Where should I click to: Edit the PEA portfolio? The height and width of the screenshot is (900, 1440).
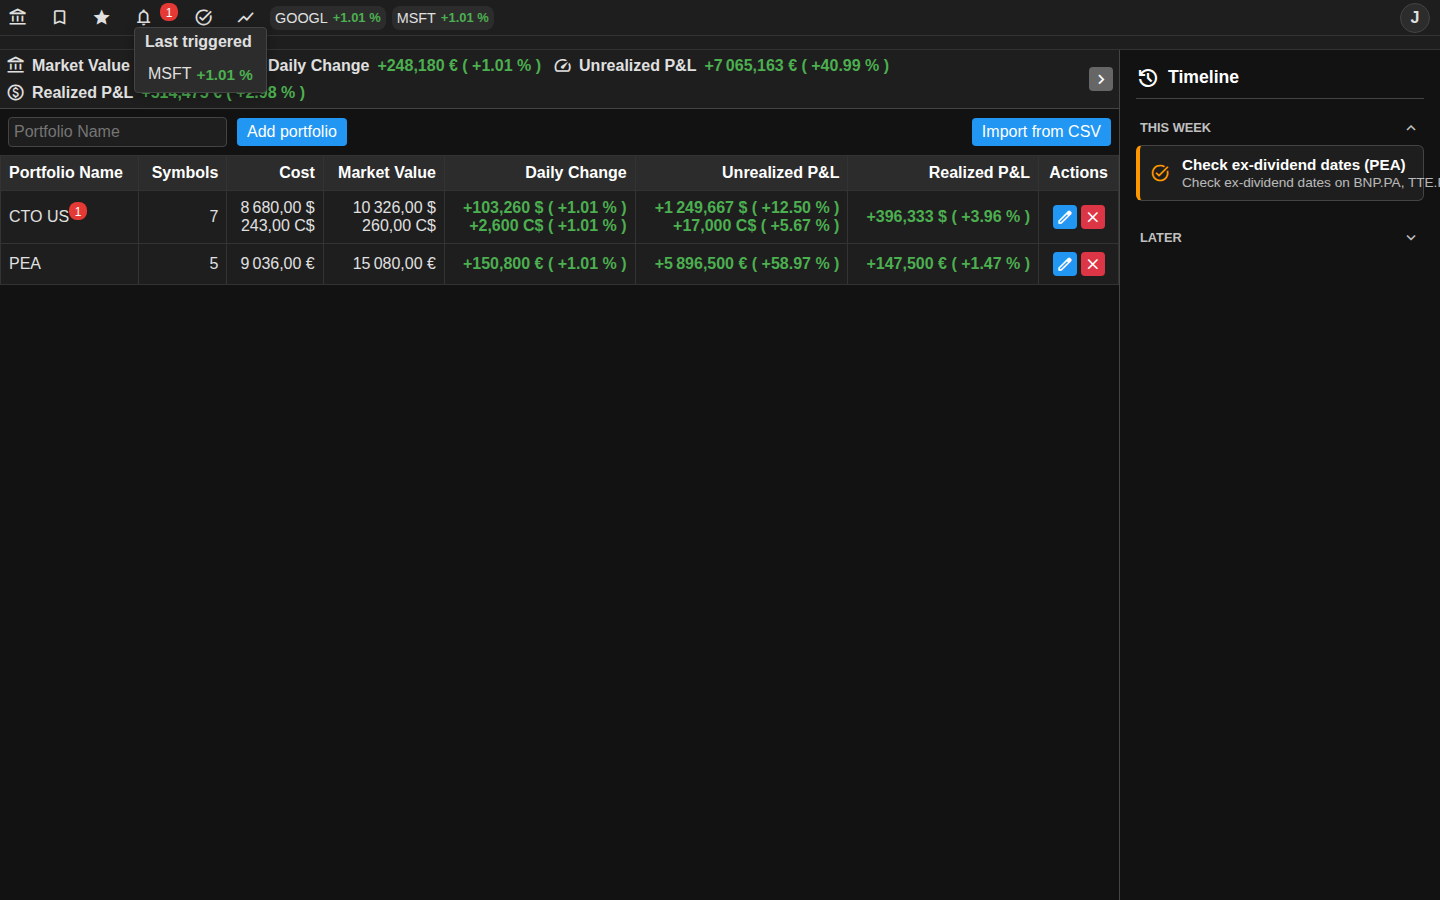click(x=1065, y=264)
